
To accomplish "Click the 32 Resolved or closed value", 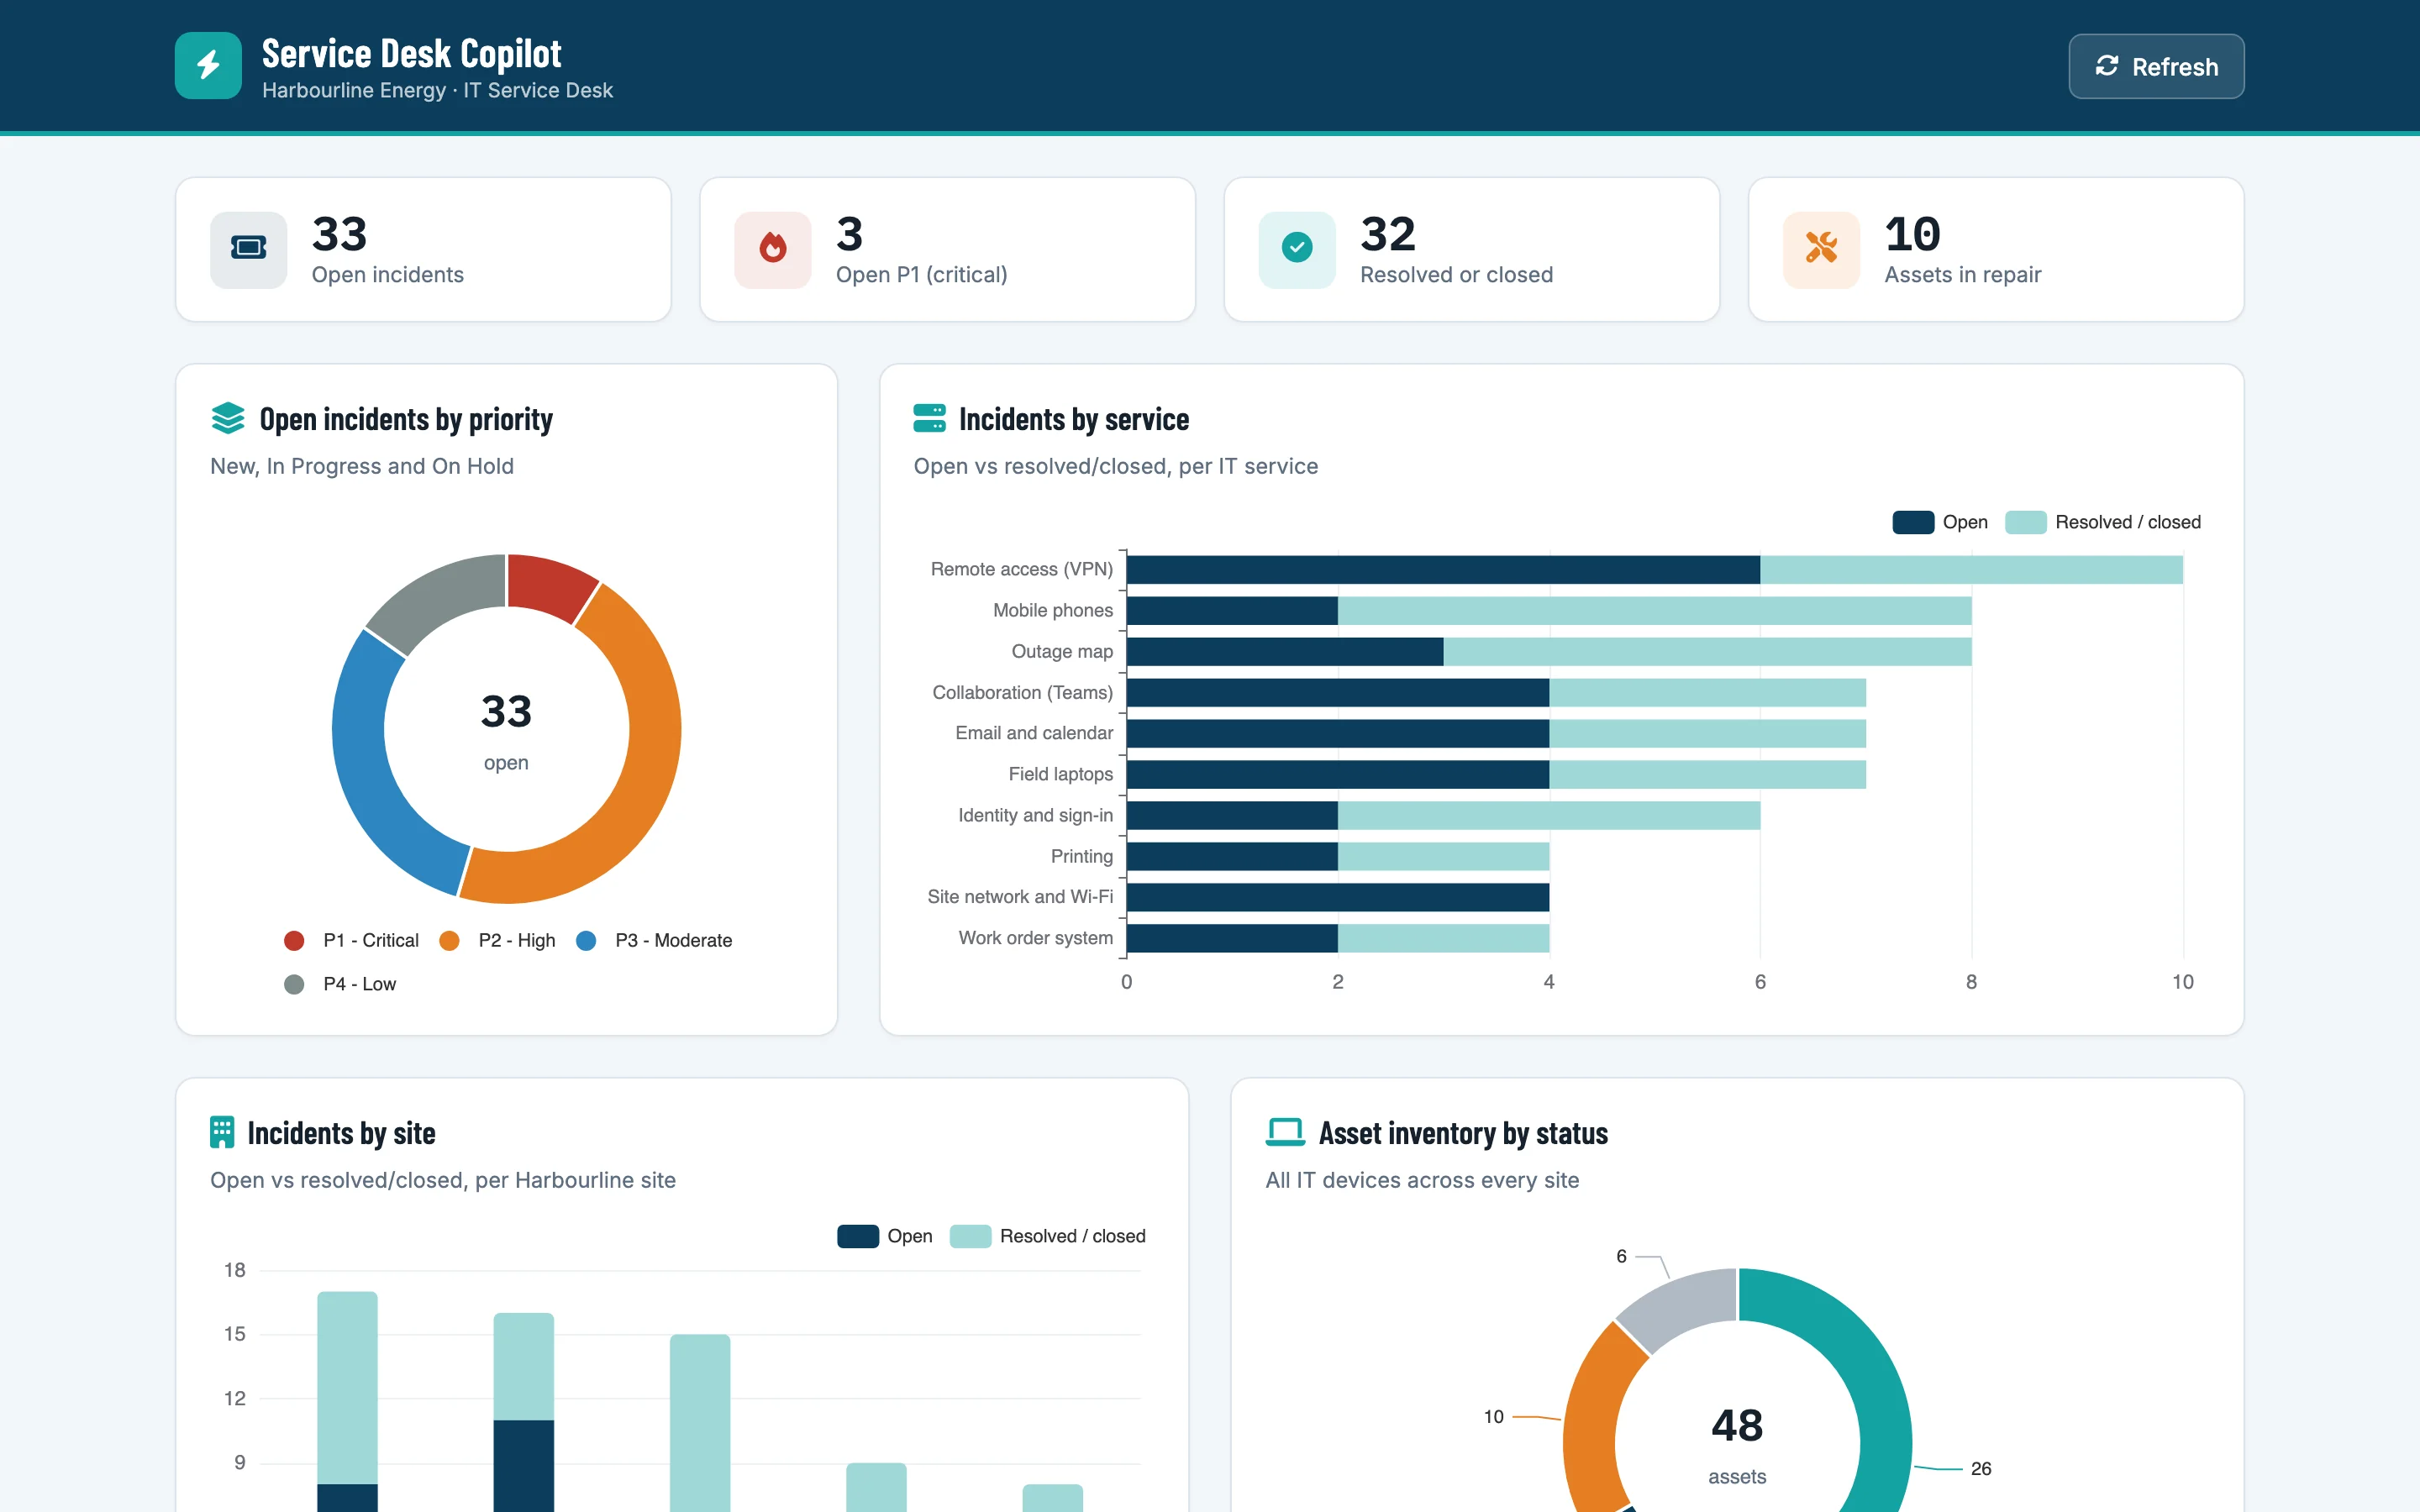I will [x=1387, y=234].
